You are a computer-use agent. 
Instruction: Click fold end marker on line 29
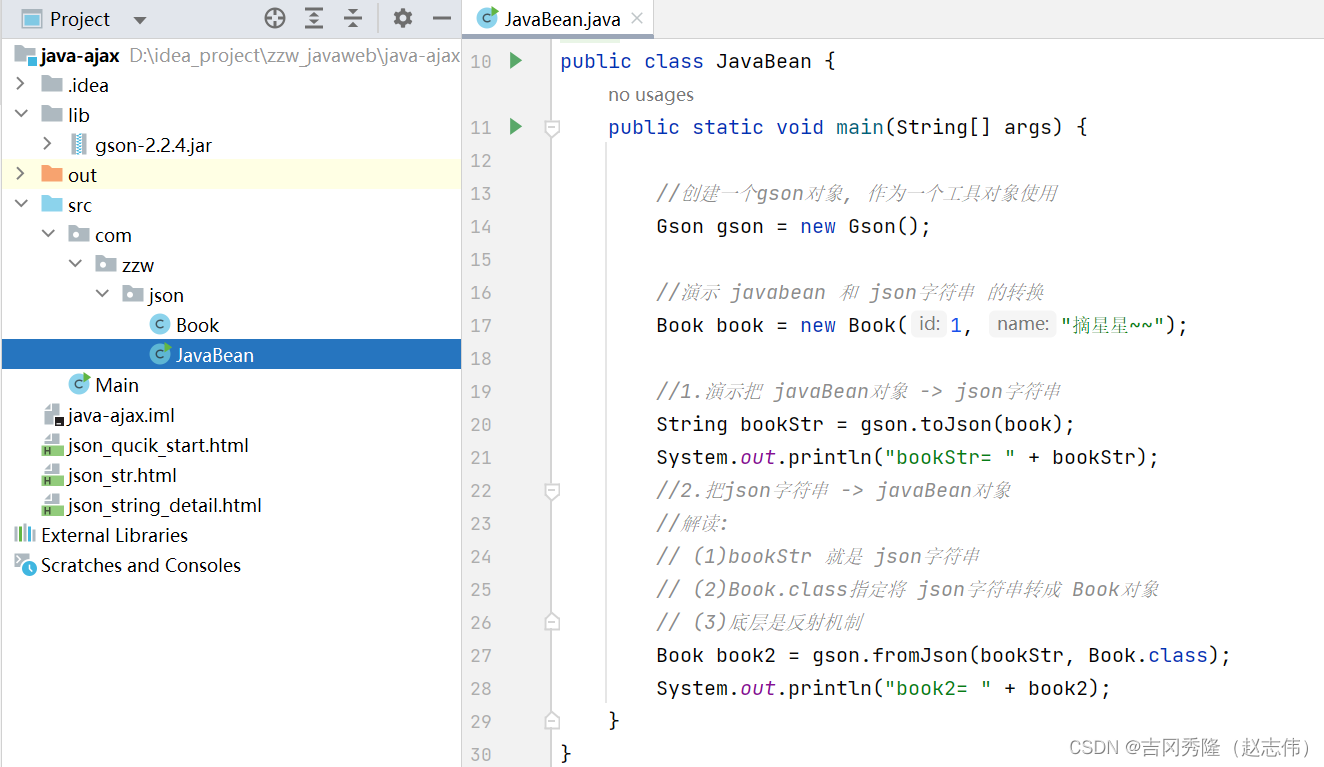(x=551, y=721)
